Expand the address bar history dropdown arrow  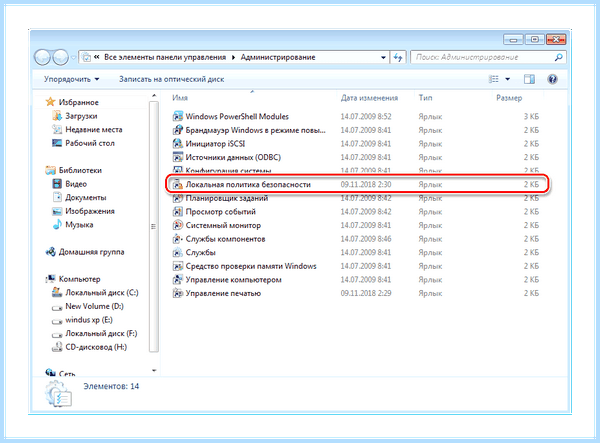(383, 57)
